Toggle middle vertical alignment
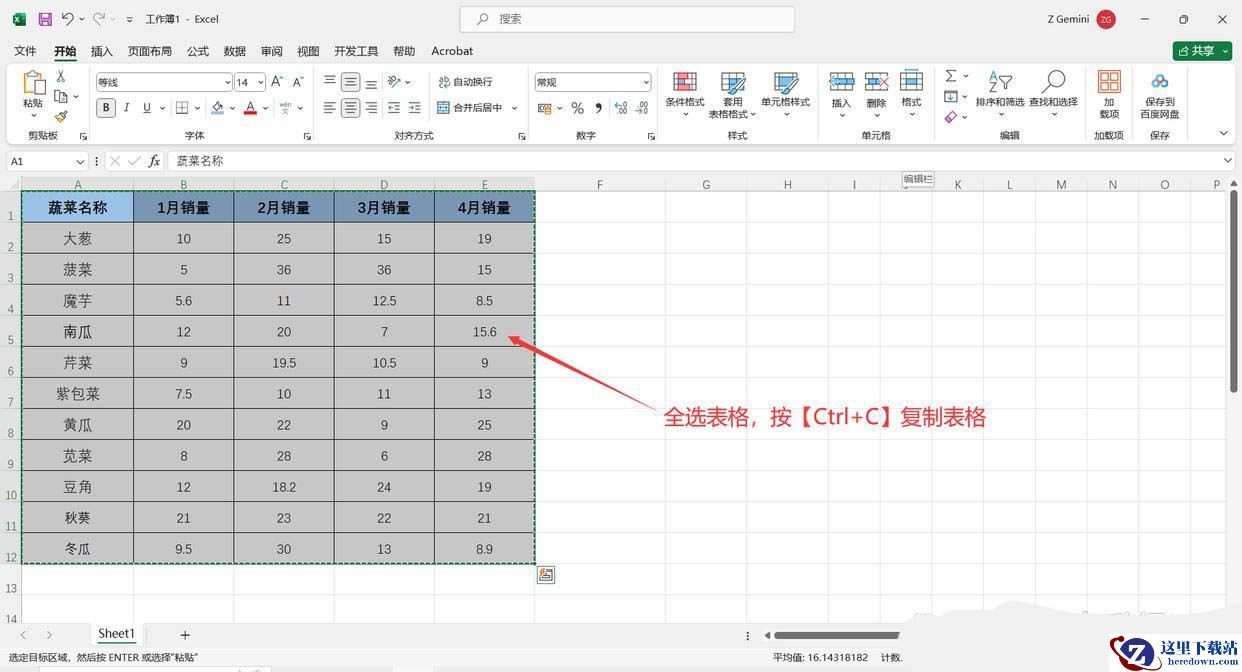This screenshot has width=1242, height=672. coord(350,82)
